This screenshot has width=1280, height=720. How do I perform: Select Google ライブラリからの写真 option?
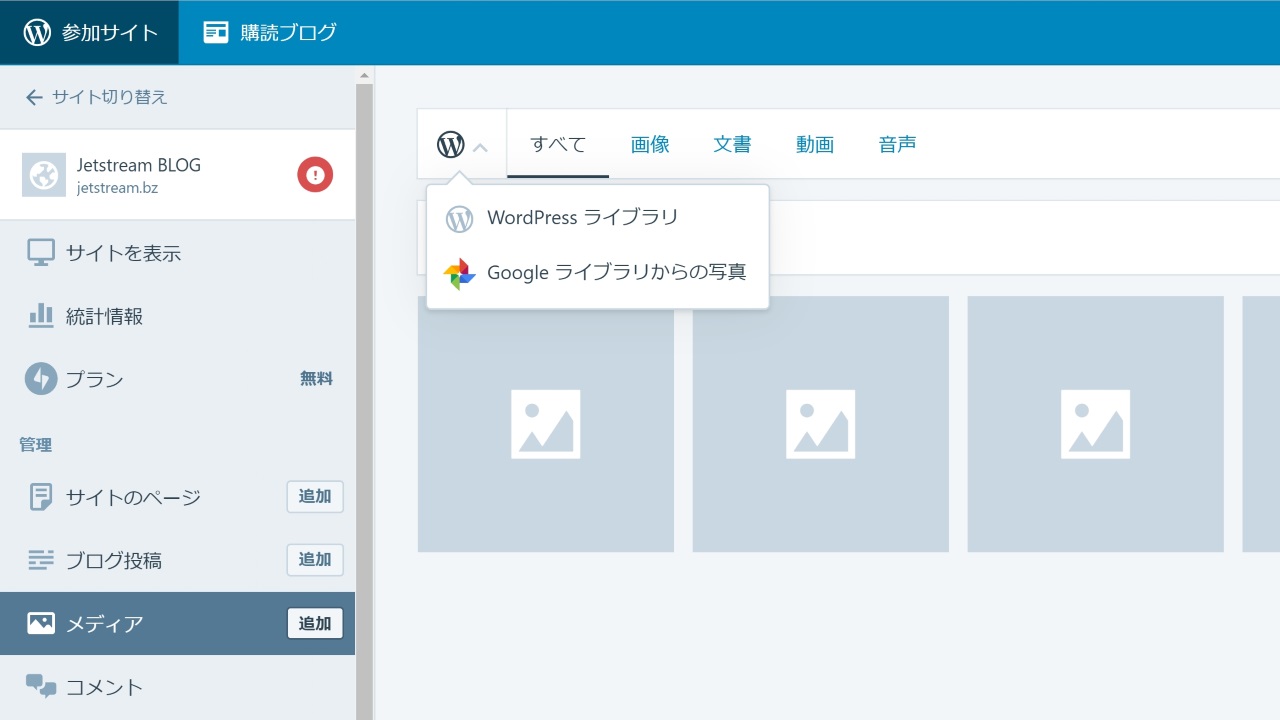click(616, 272)
